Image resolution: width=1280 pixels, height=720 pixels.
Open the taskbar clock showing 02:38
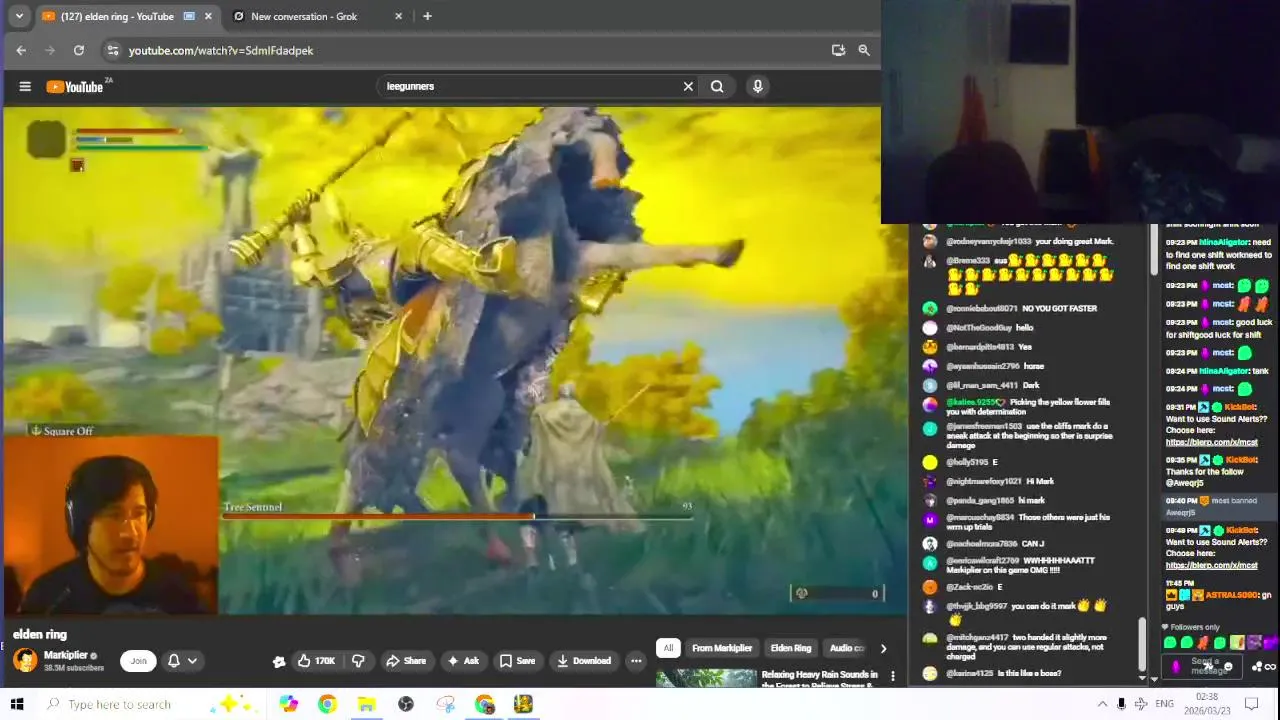click(x=1207, y=704)
